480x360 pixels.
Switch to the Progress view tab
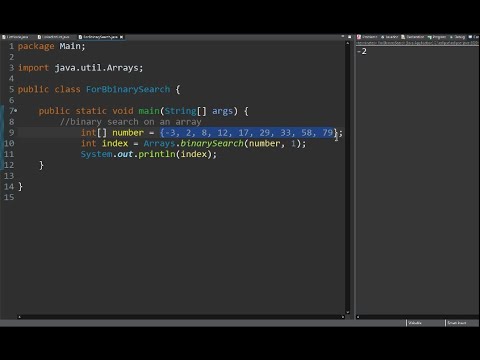click(x=437, y=37)
